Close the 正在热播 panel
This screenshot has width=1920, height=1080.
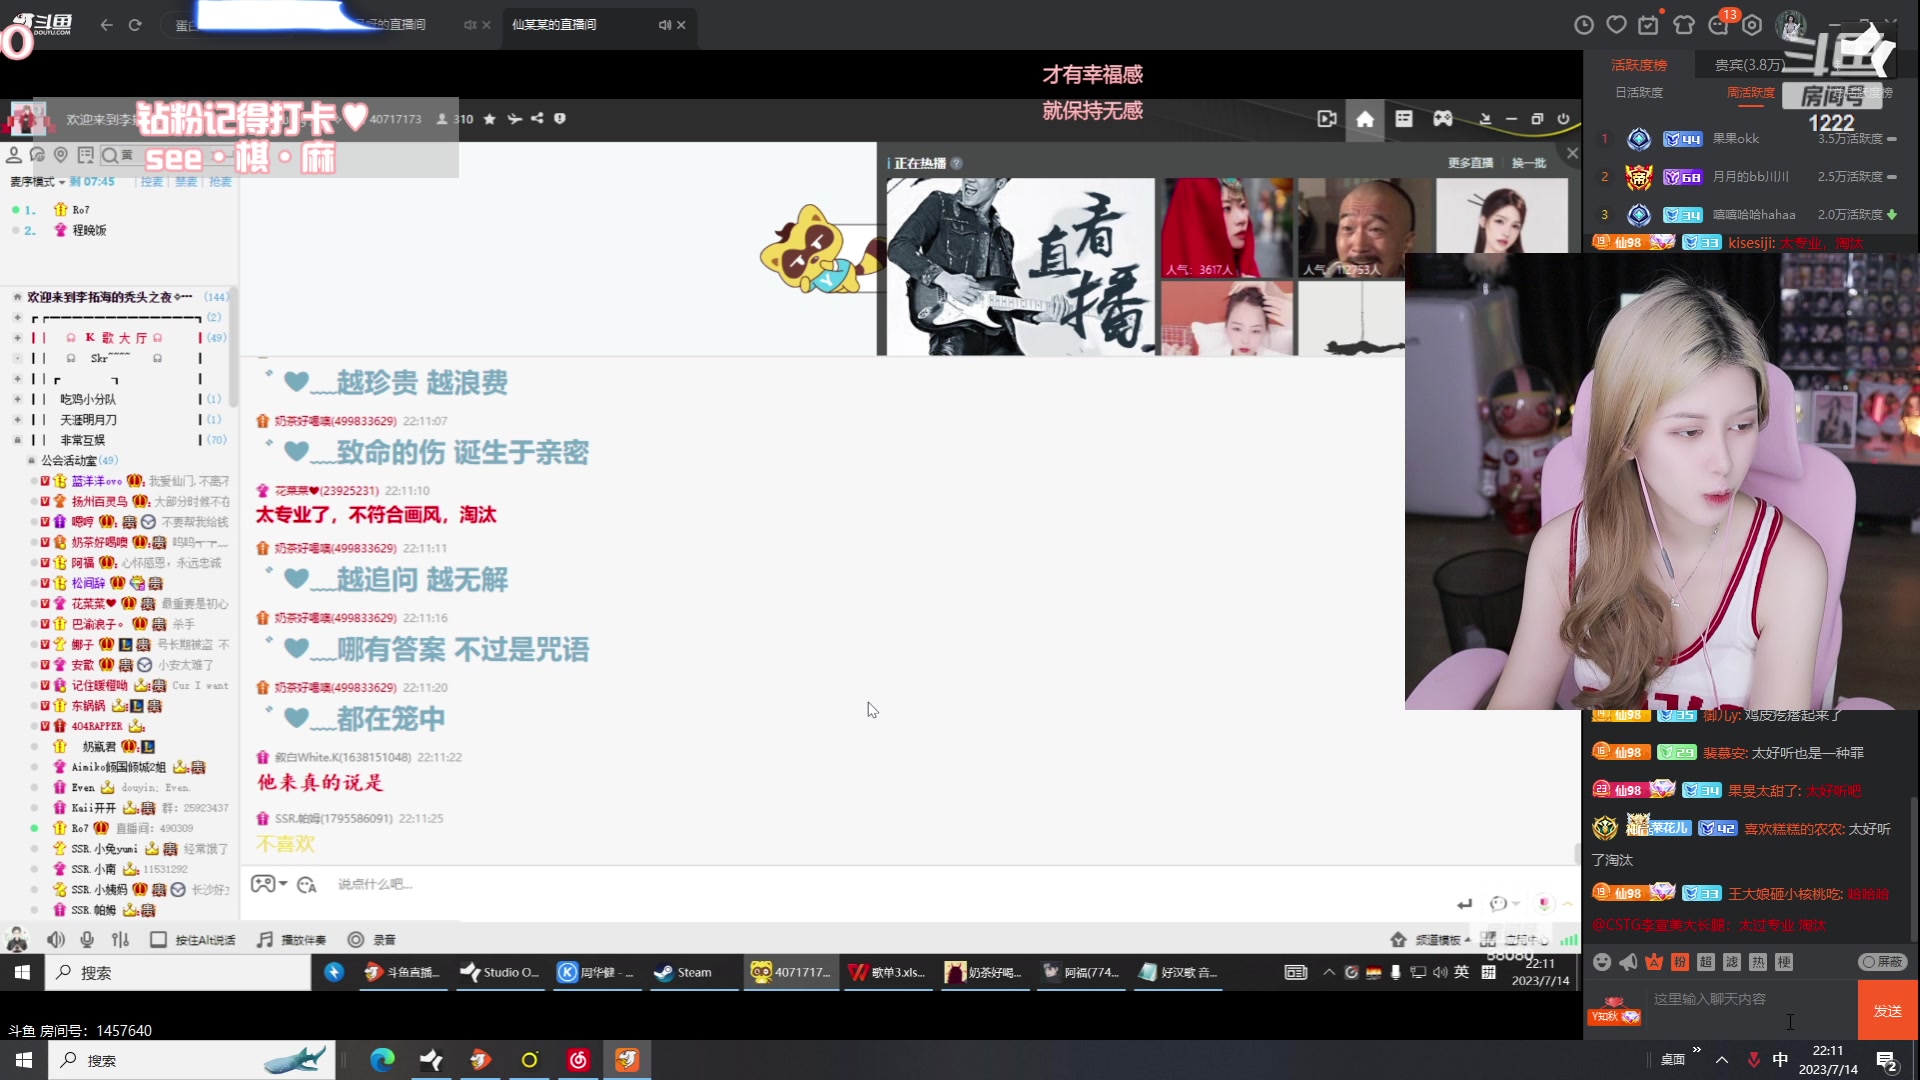tap(1572, 153)
